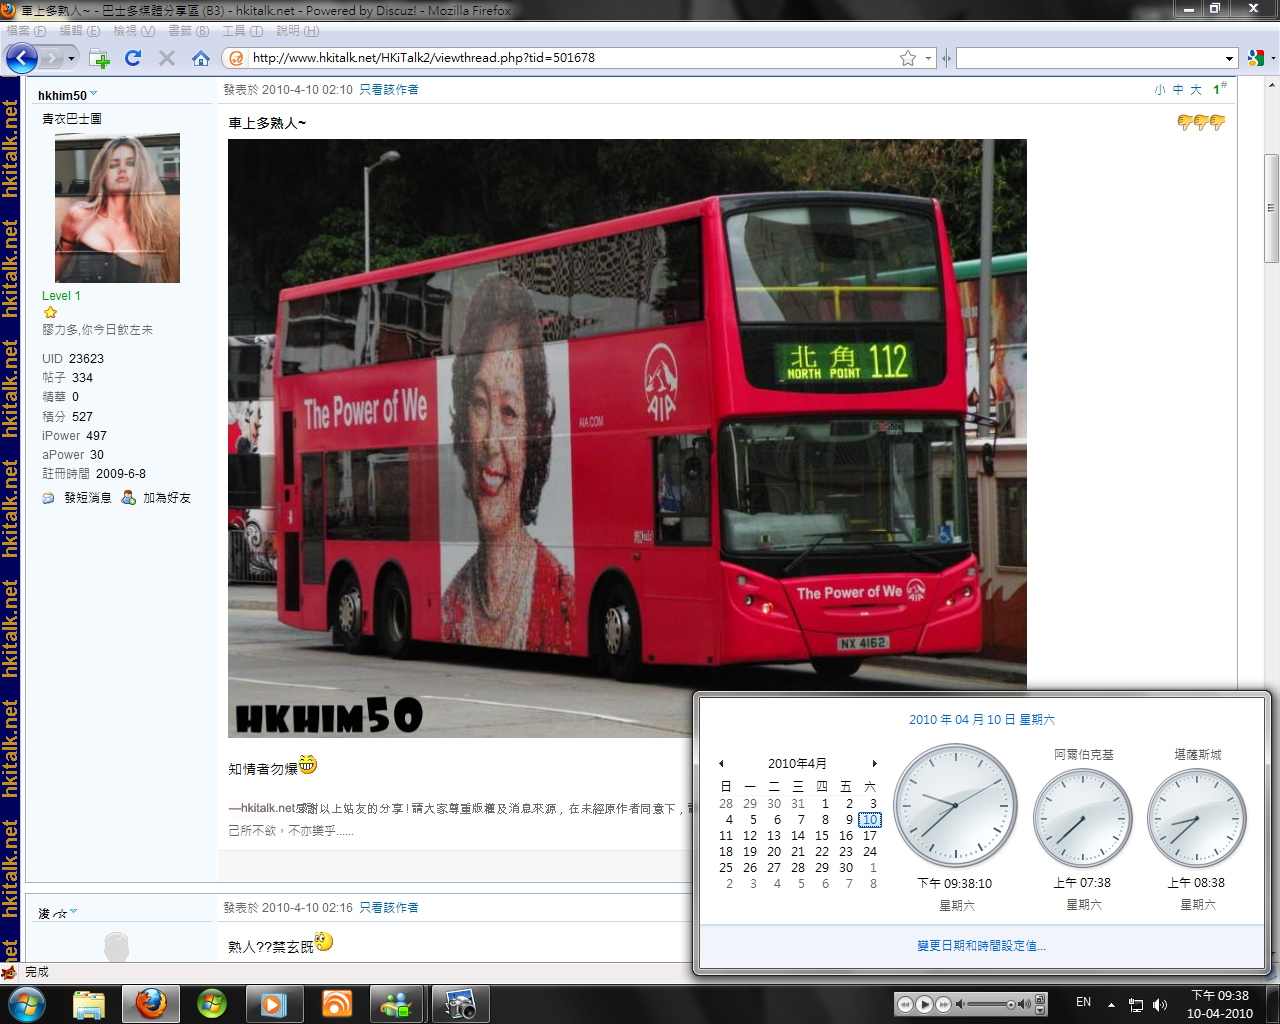This screenshot has height=1024, width=1280.
Task: Click the 1# post number link
Action: click(x=1219, y=89)
